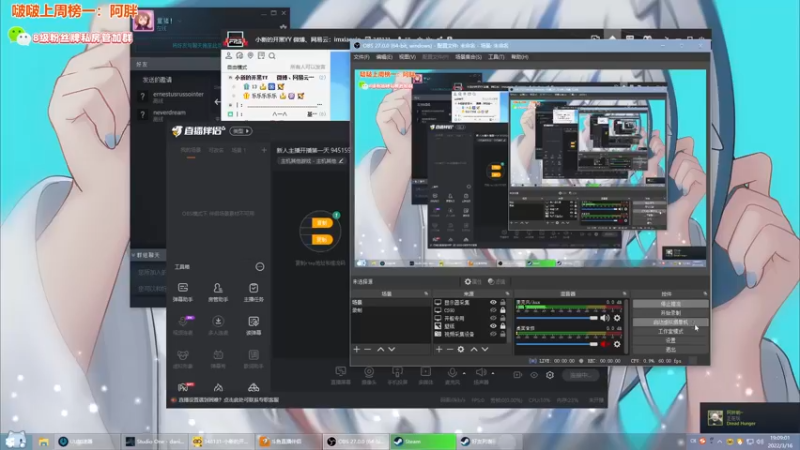800x450 pixels.
Task: Move source up in OBS sources list
Action: click(474, 349)
